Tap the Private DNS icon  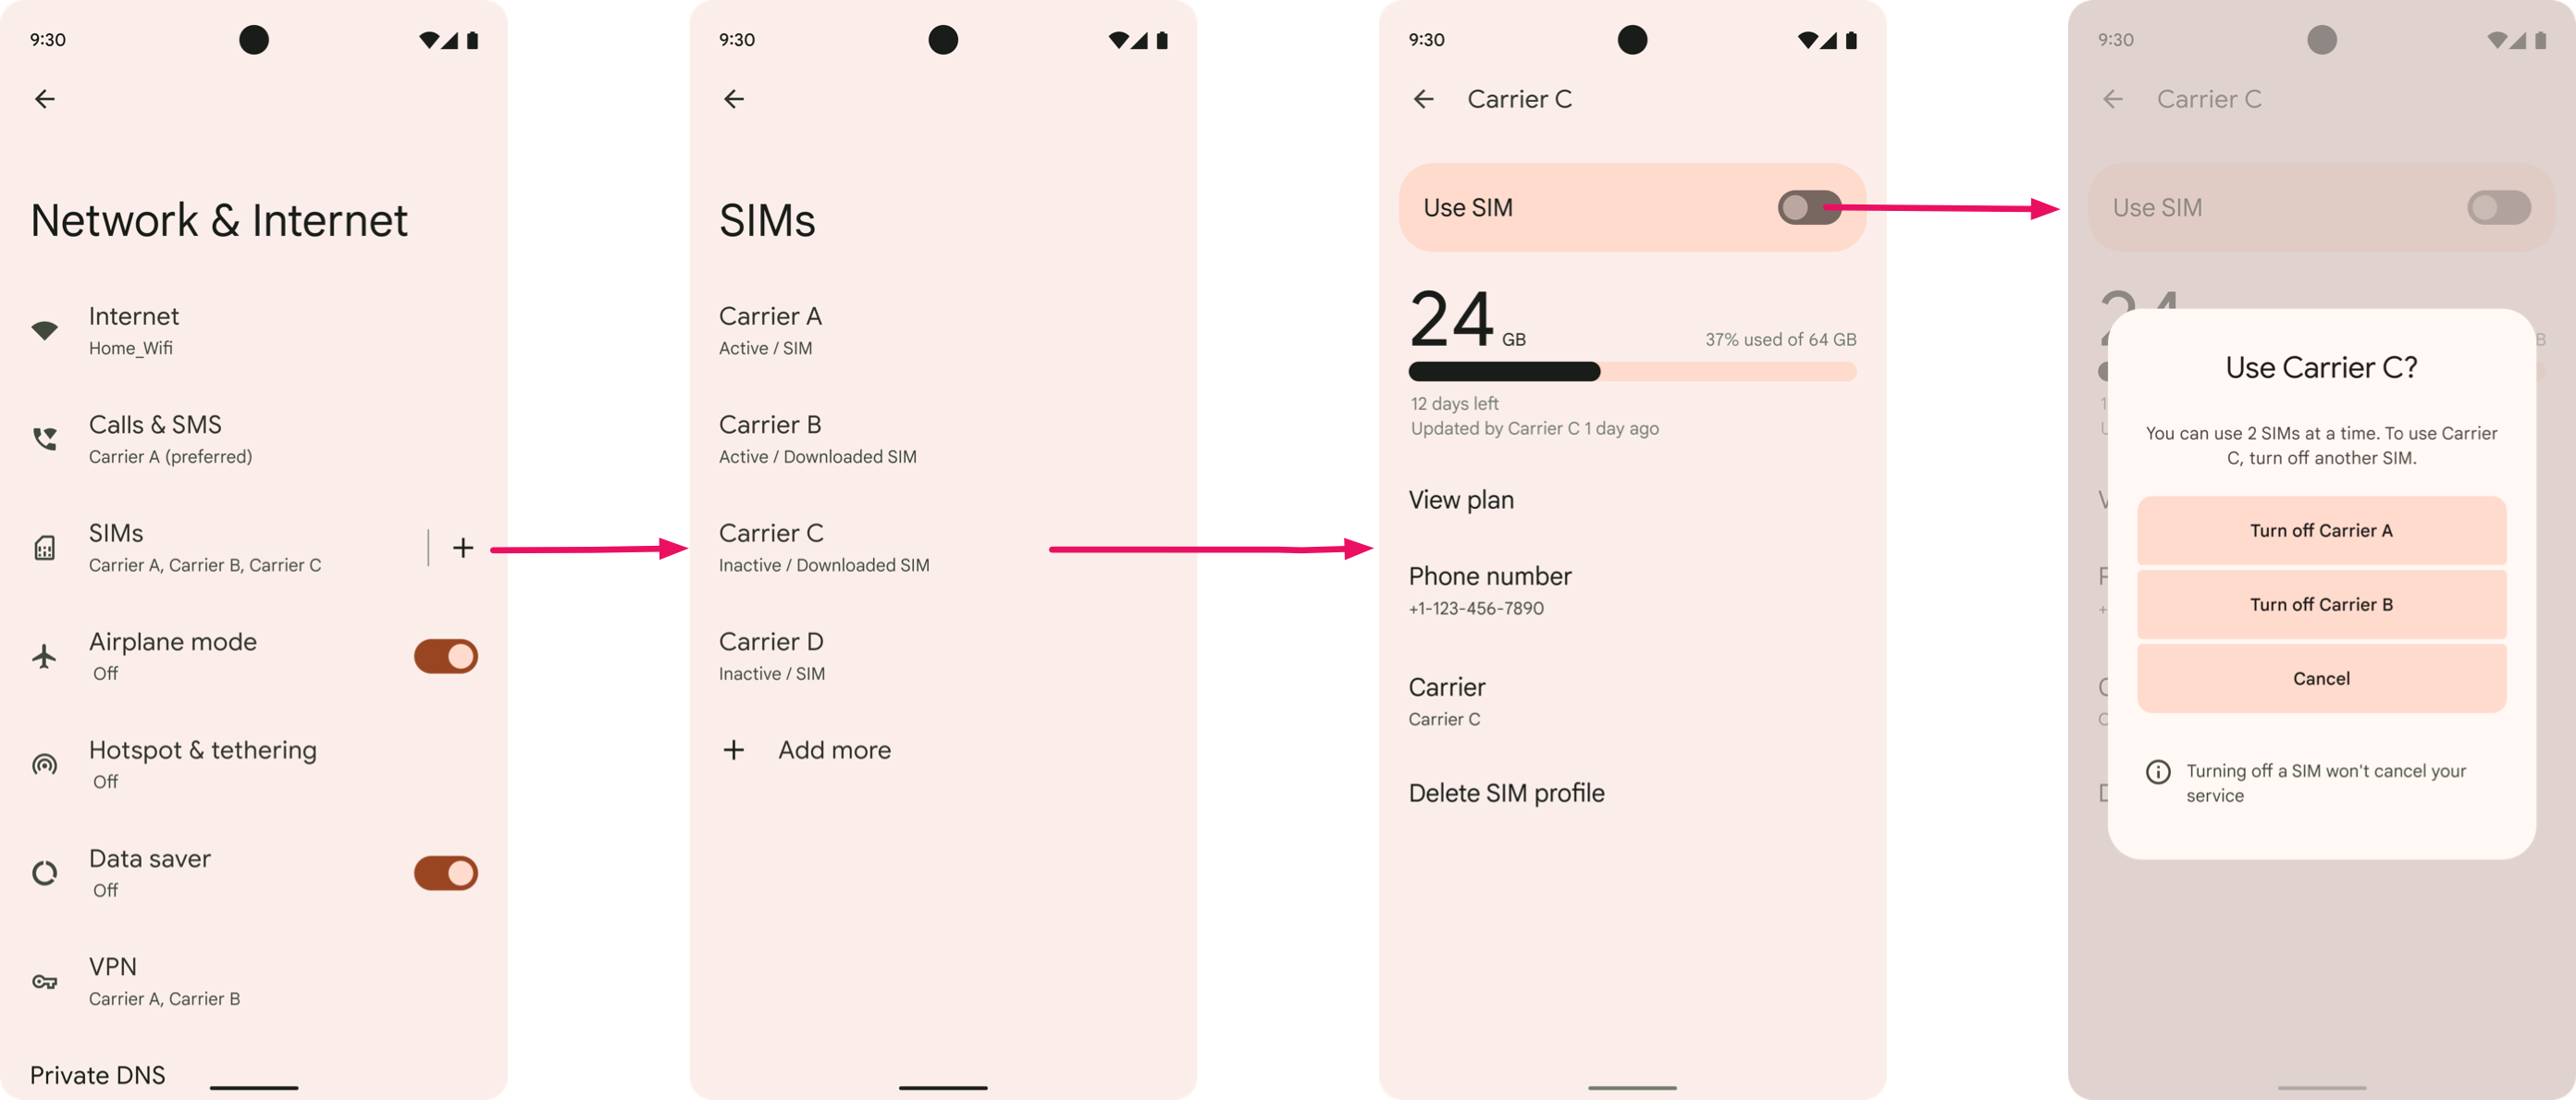click(x=44, y=1077)
